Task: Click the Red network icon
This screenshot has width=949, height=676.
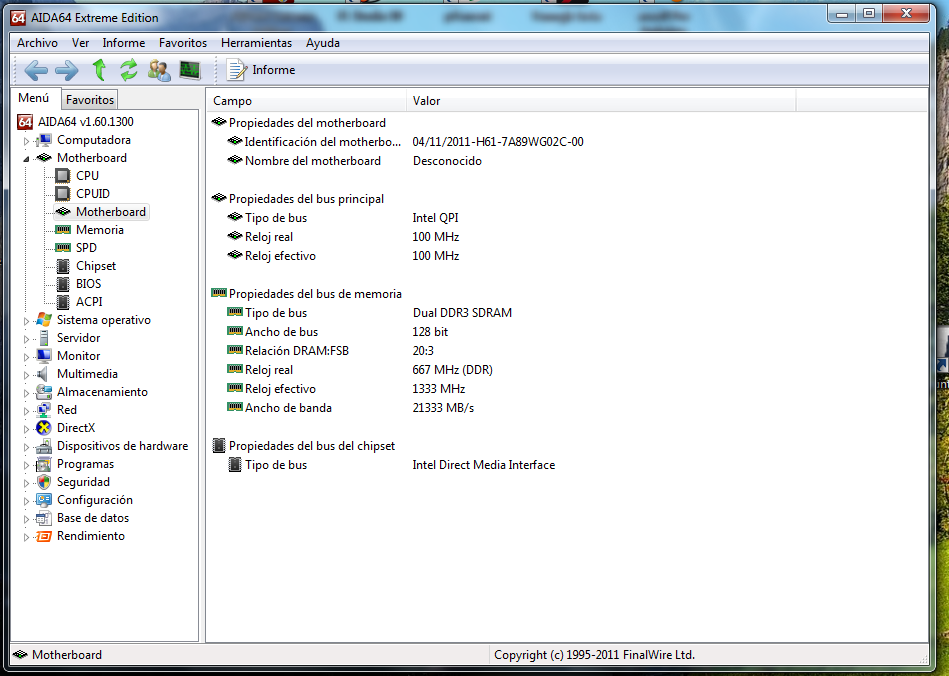Action: coord(44,410)
